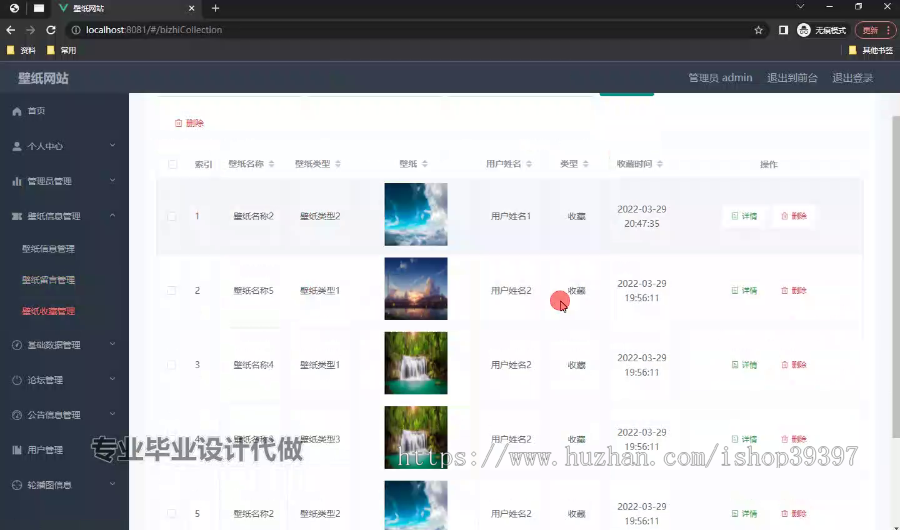Switch to the 壁纸网站 browser tab
Image resolution: width=900 pixels, height=530 pixels.
click(126, 8)
